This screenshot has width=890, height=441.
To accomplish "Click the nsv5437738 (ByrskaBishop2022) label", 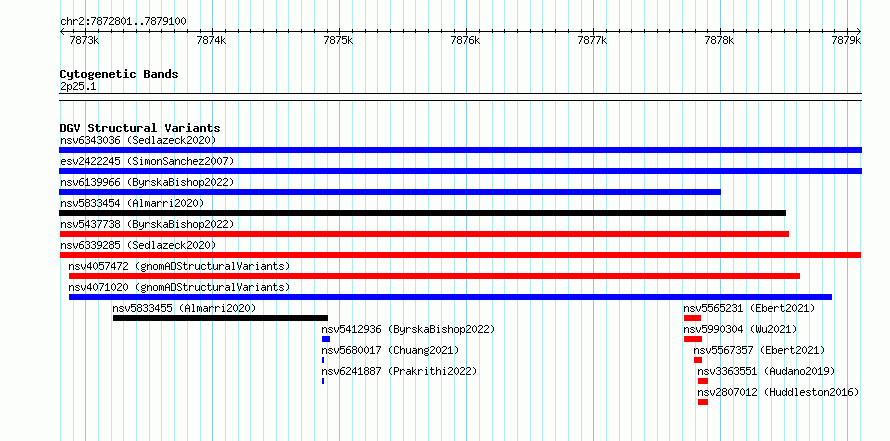I will (147, 224).
